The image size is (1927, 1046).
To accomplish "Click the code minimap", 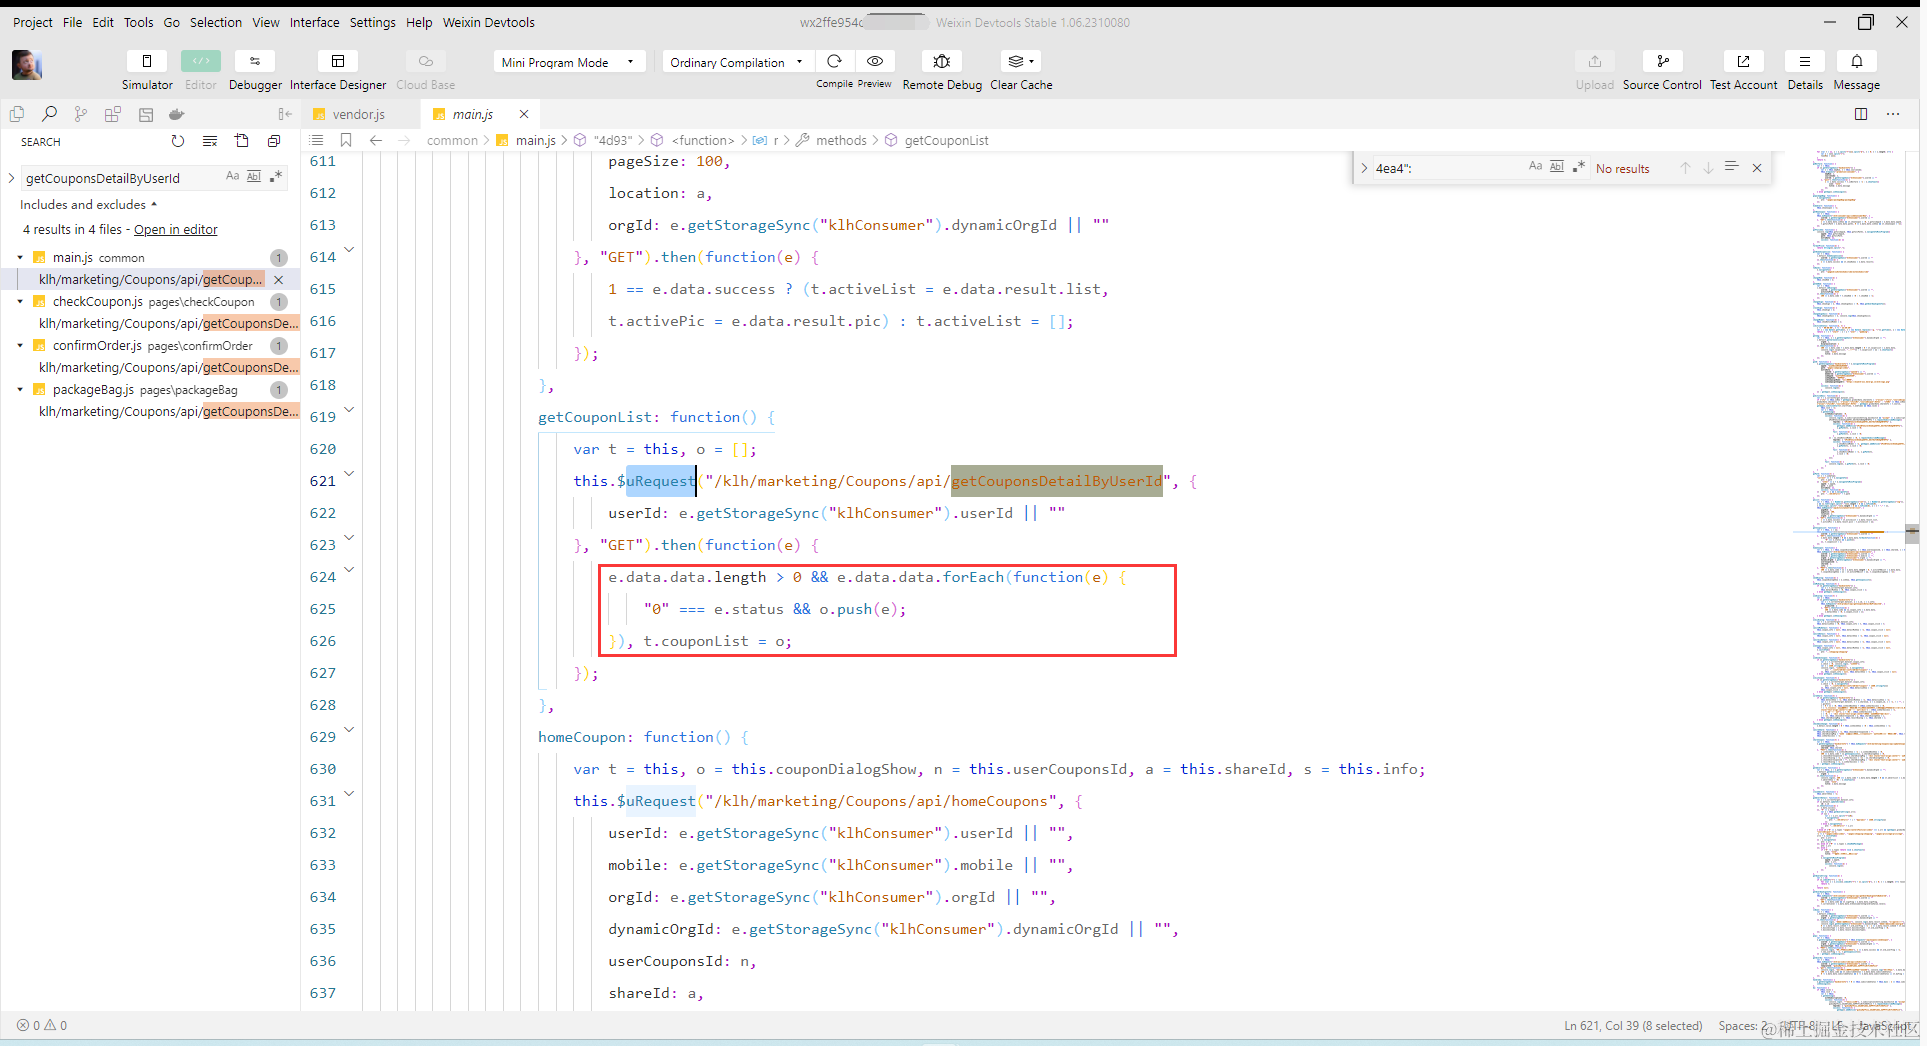I will (x=1858, y=580).
